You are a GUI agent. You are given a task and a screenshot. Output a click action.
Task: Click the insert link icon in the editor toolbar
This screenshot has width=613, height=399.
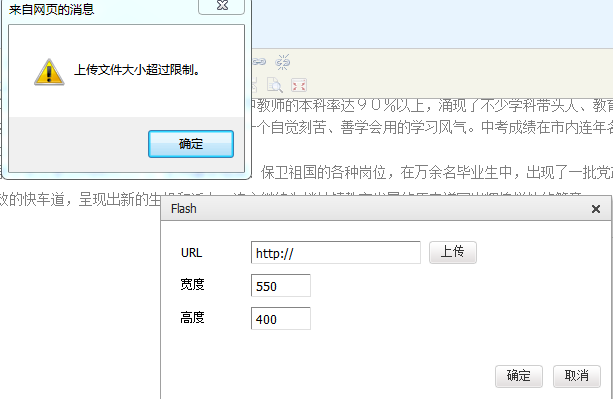(259, 62)
